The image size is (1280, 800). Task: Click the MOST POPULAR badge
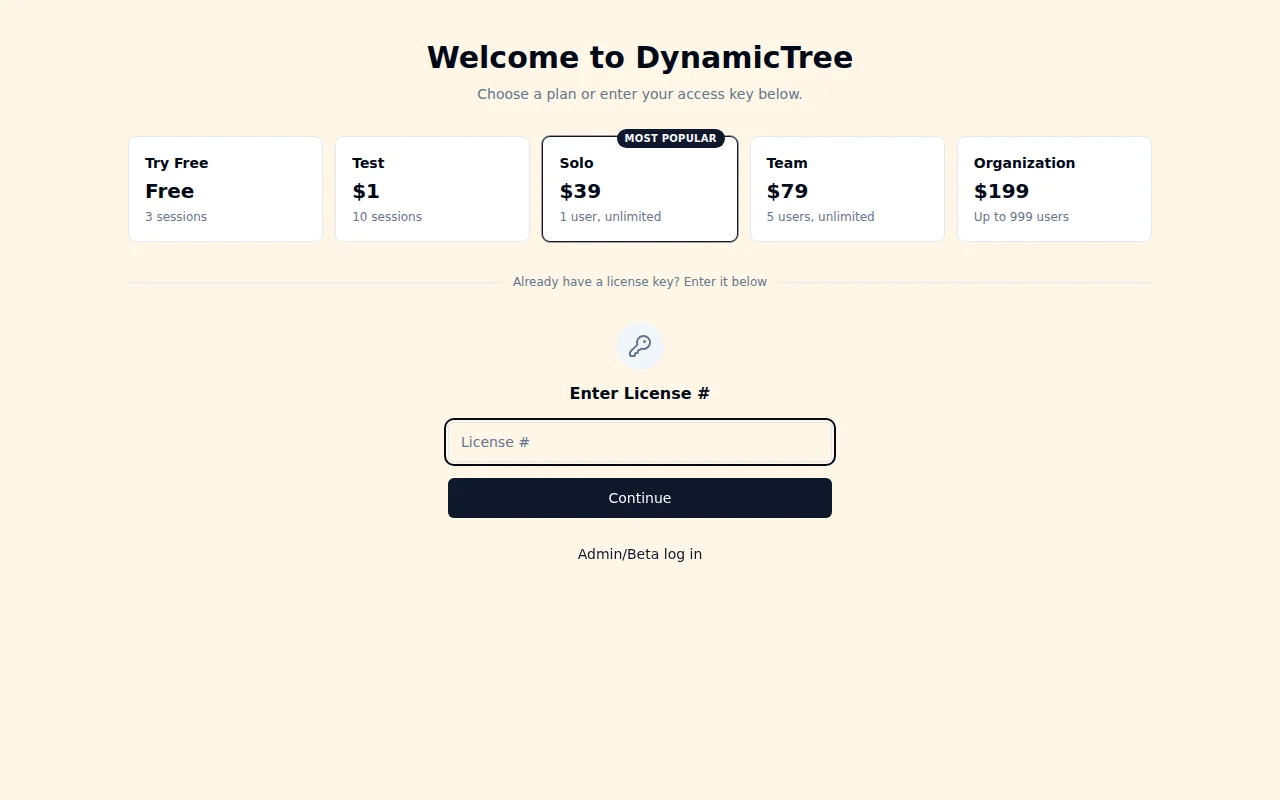point(670,138)
